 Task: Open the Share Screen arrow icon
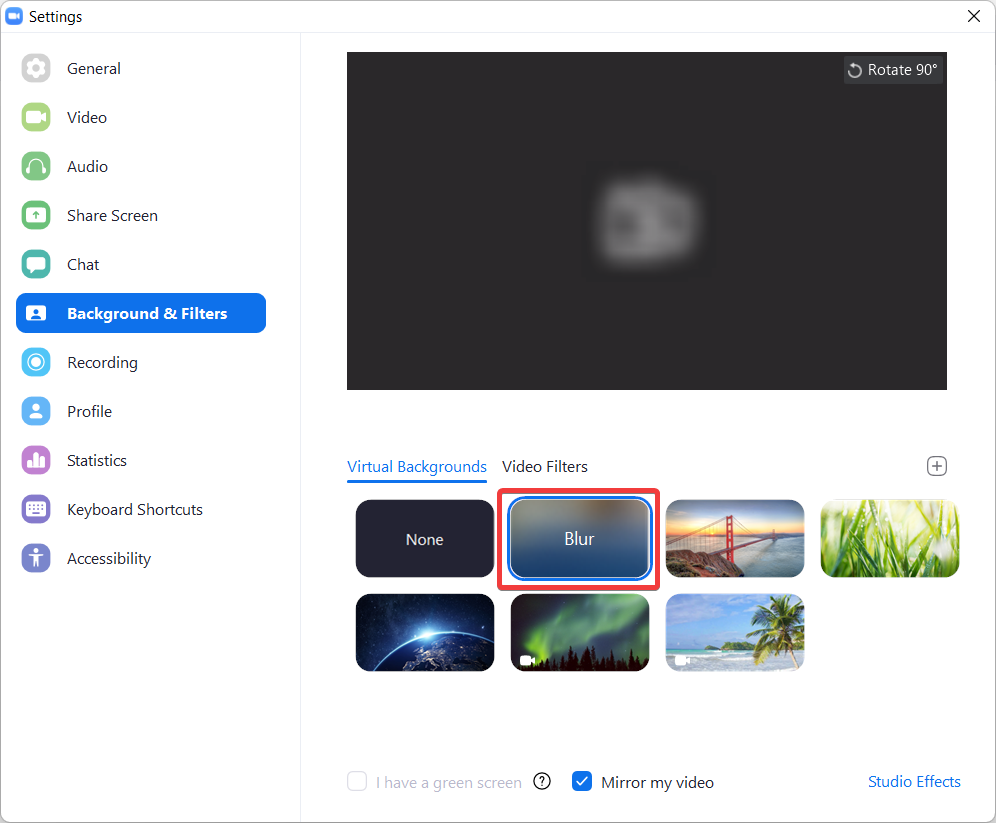point(36,215)
